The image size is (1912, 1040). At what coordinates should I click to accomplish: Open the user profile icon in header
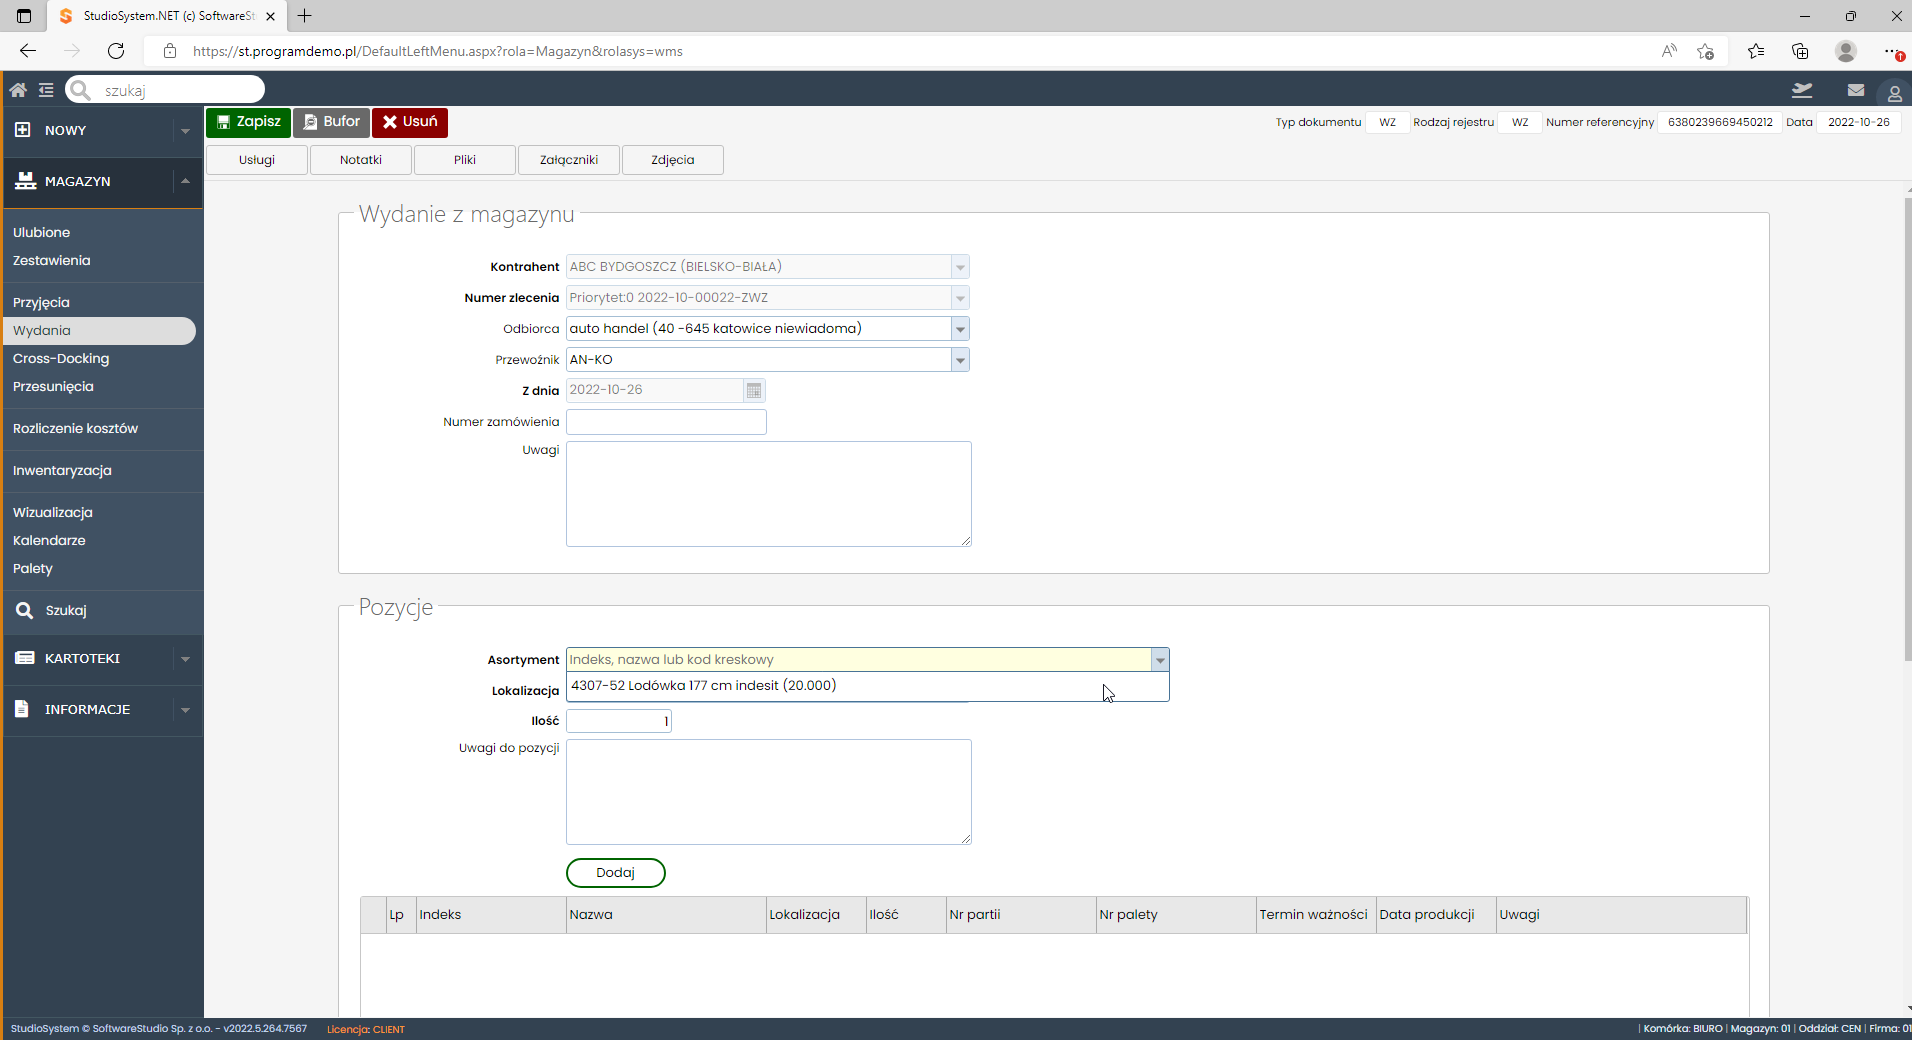pos(1894,93)
